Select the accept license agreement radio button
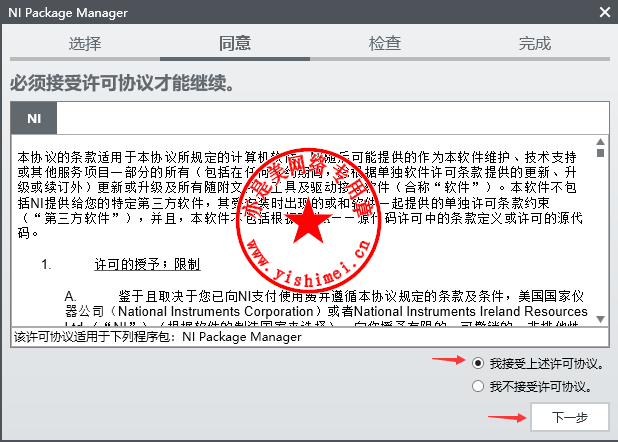The width and height of the screenshot is (618, 442). click(478, 363)
